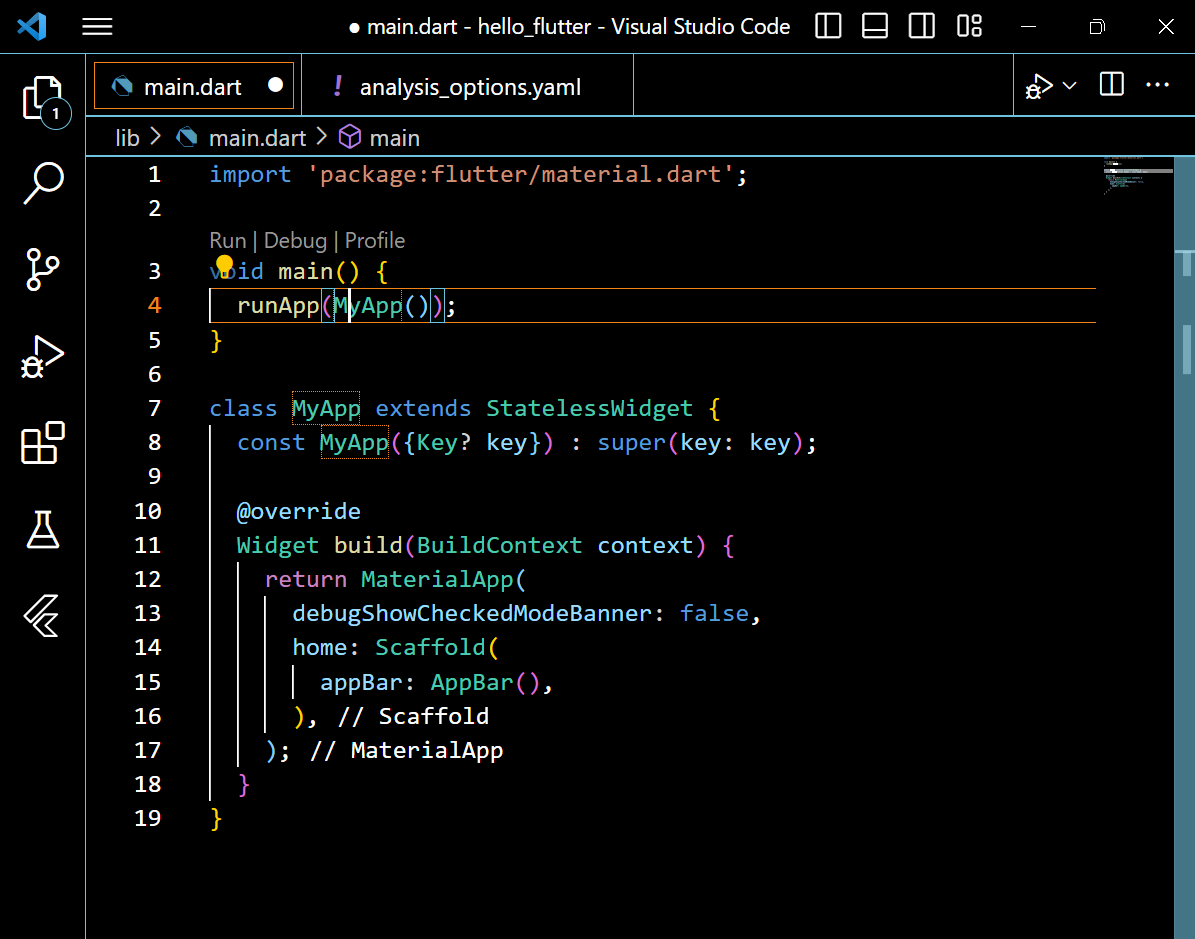The image size is (1195, 939).
Task: Click the Debug CodeLens link
Action: 295,241
